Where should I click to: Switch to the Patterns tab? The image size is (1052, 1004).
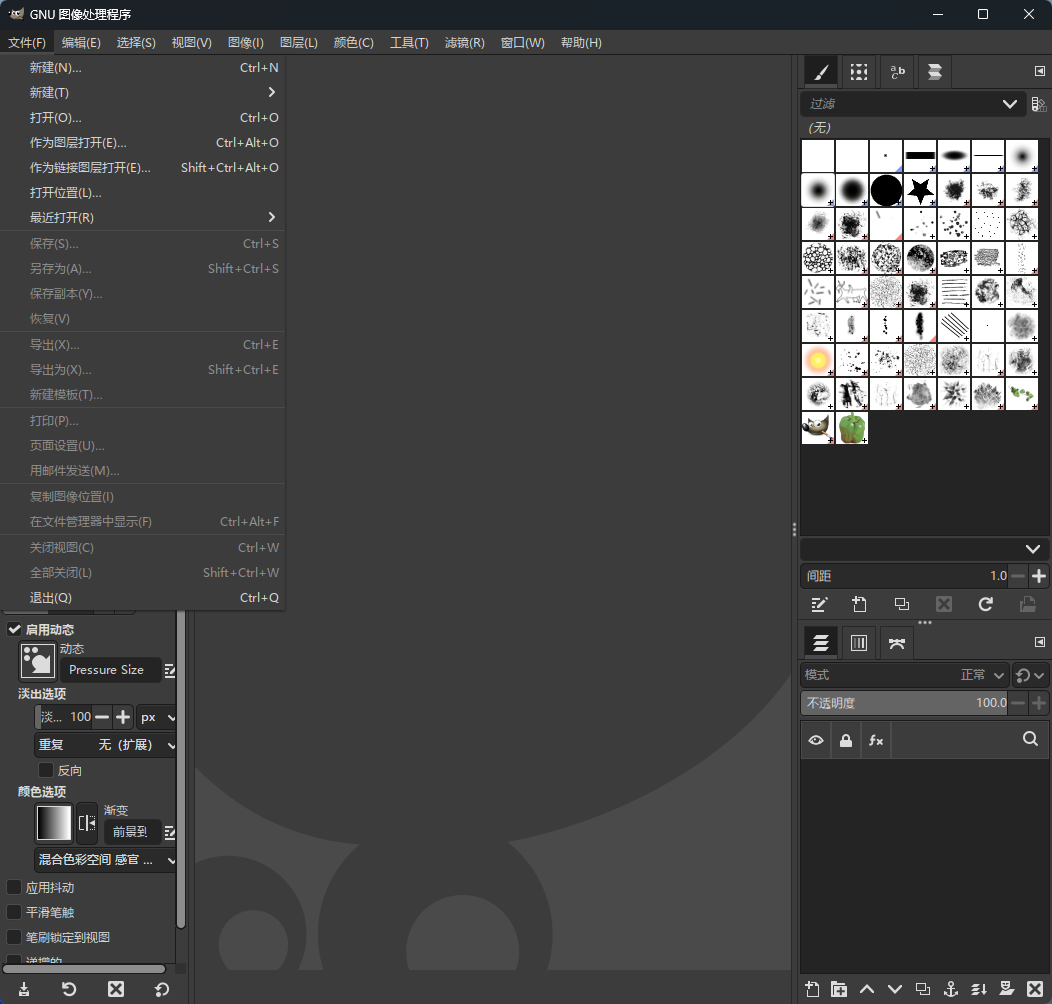tap(859, 72)
